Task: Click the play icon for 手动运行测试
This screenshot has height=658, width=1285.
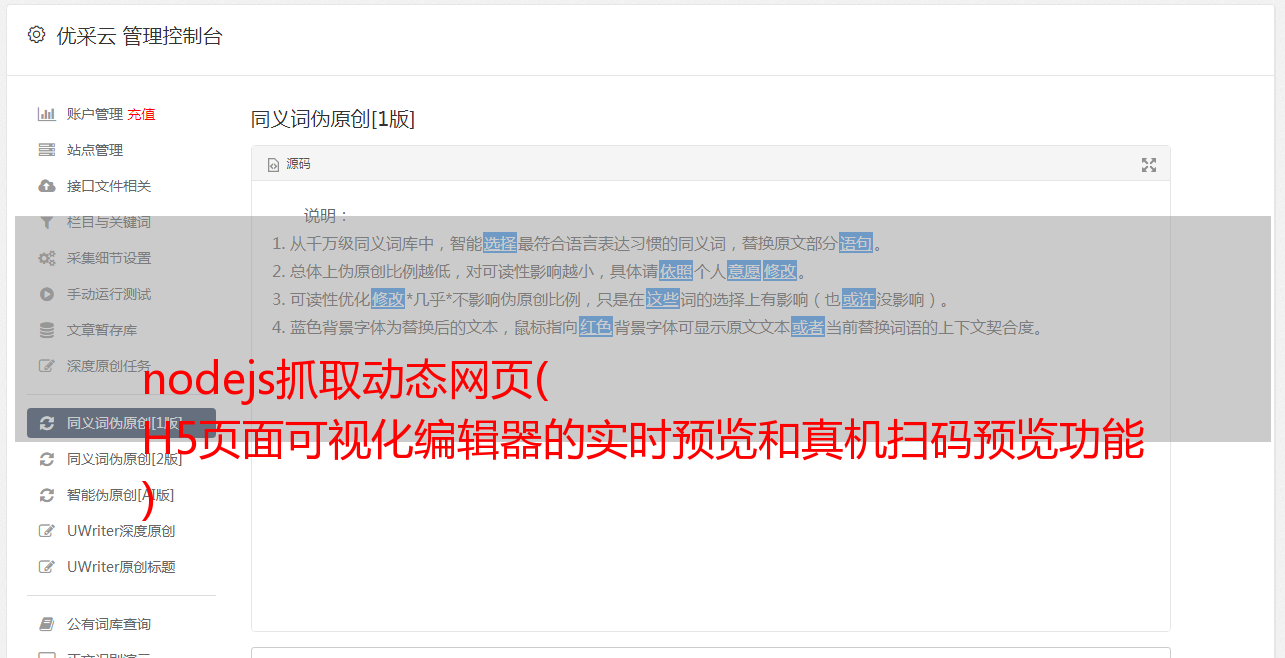Action: pyautogui.click(x=46, y=294)
